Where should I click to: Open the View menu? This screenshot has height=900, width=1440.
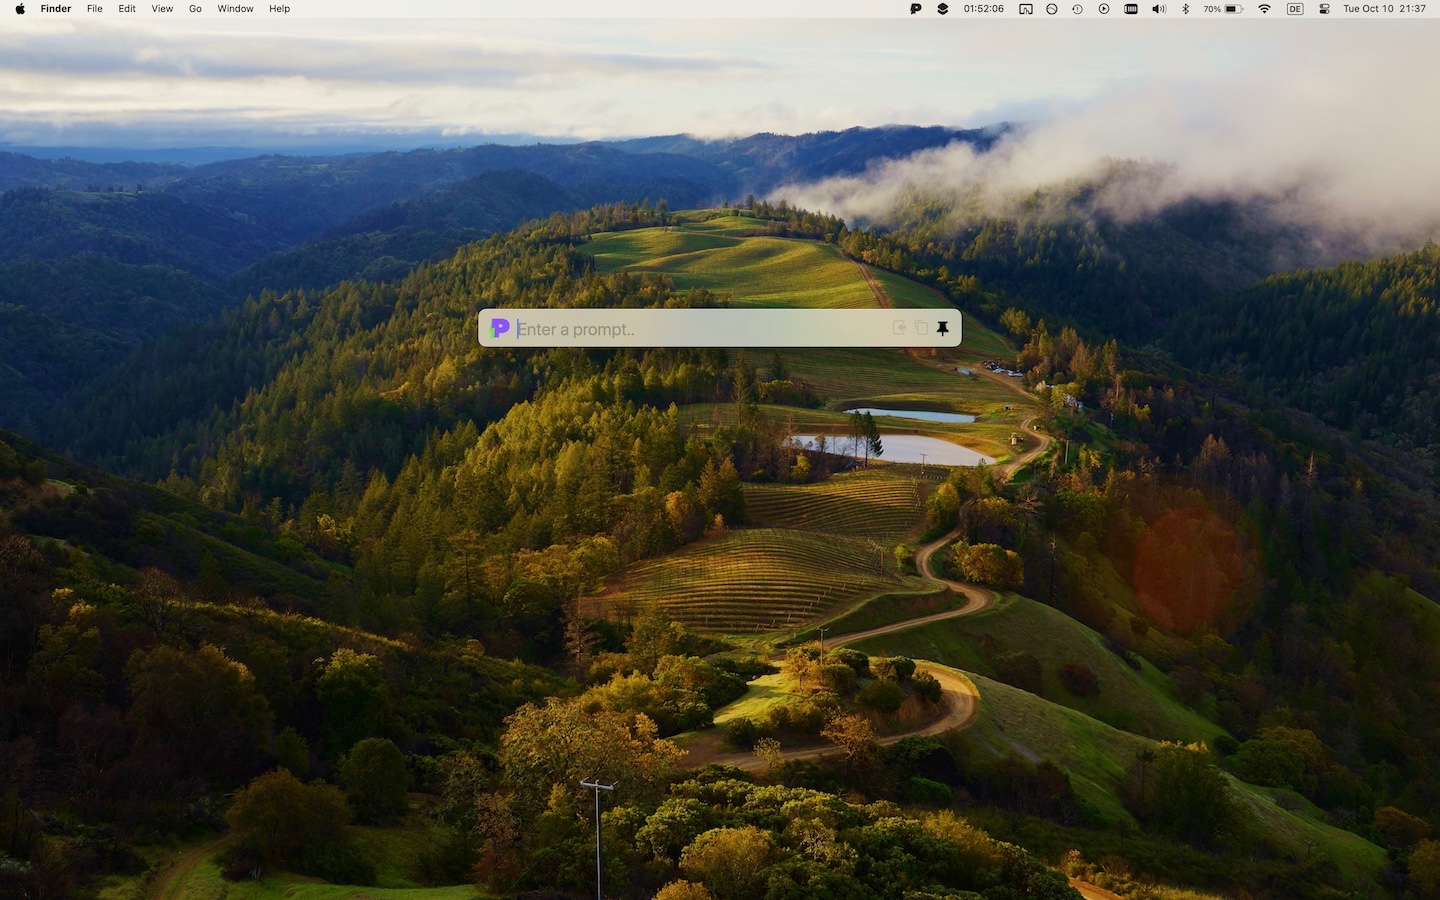coord(162,9)
